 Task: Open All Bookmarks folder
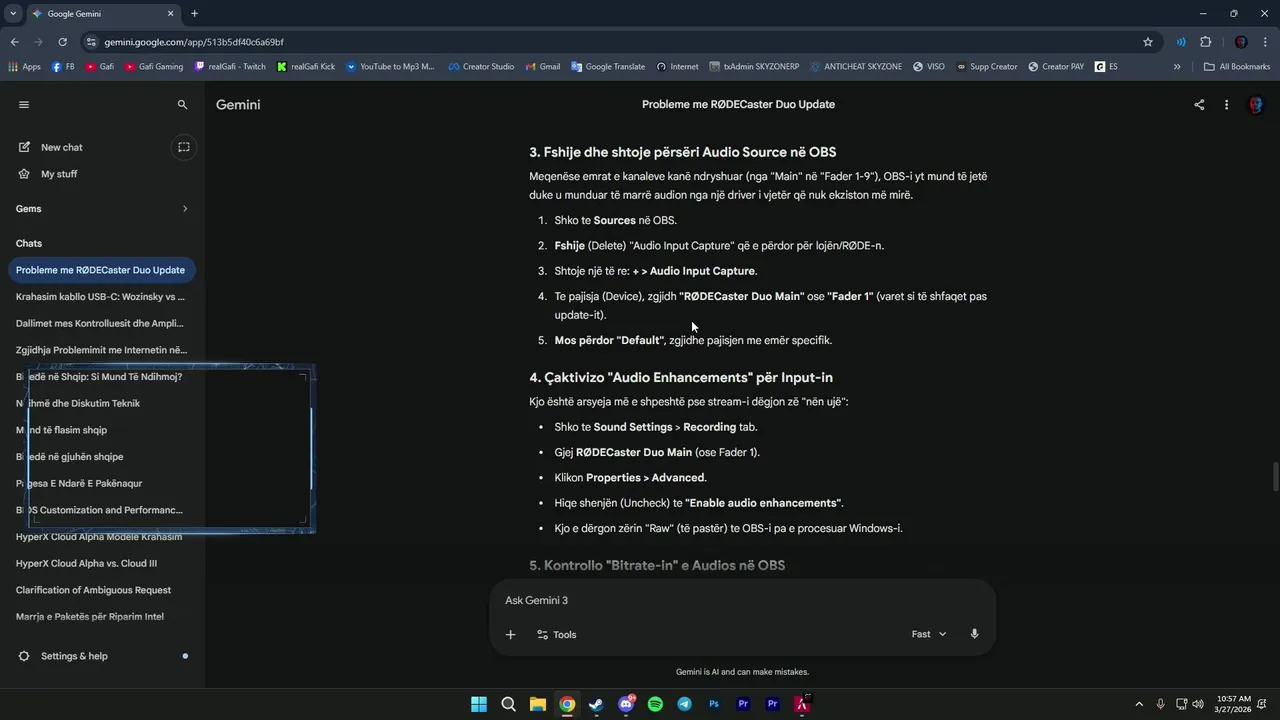[1237, 67]
